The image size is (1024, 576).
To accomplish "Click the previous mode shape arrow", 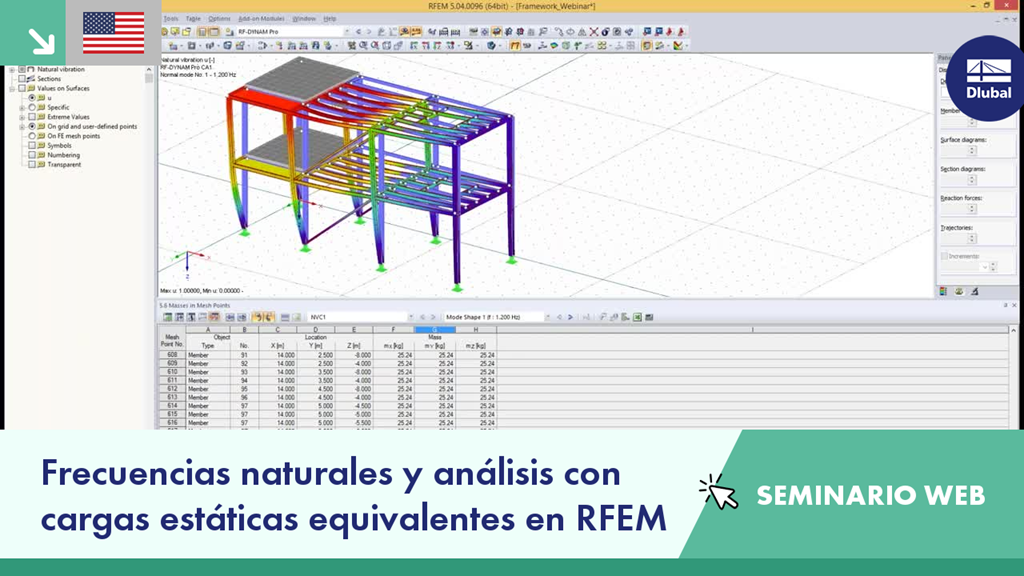I will (x=559, y=317).
